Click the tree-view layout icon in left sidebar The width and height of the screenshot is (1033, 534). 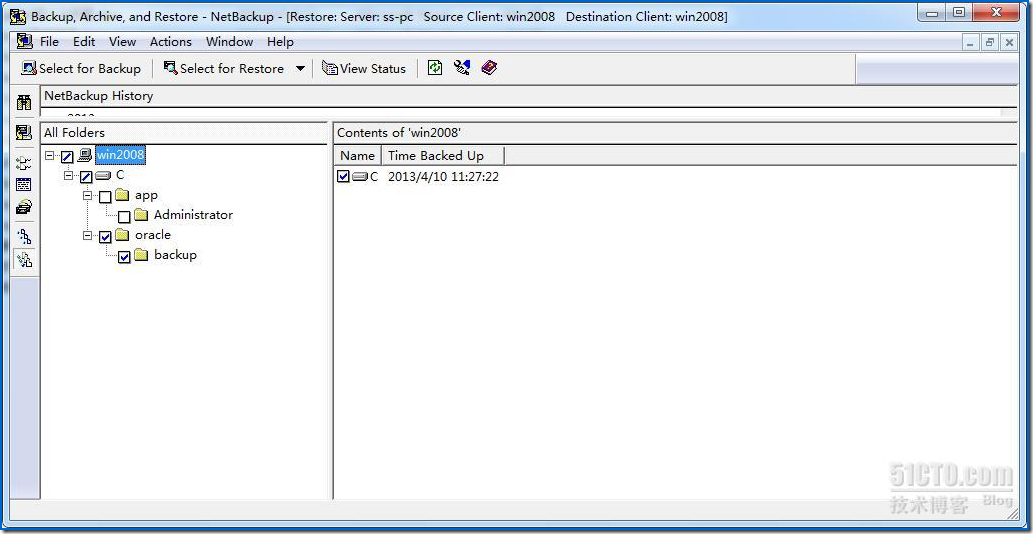pyautogui.click(x=24, y=163)
